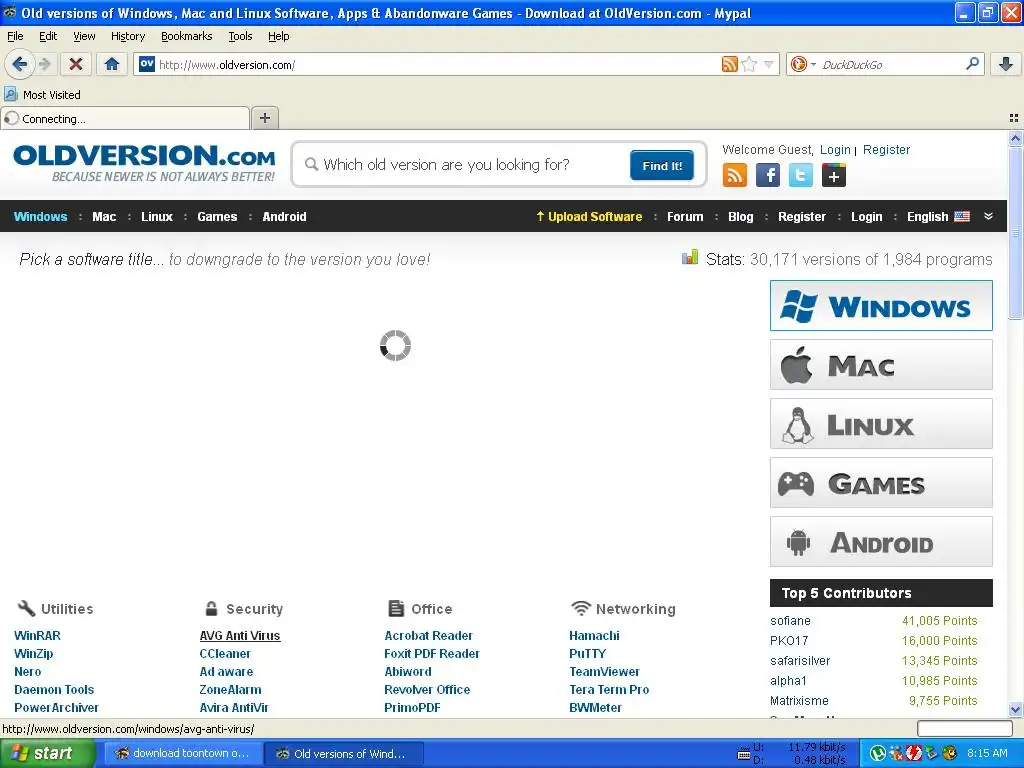Open the address bar history dropdown arrow
The width and height of the screenshot is (1024, 768).
pyautogui.click(x=769, y=64)
